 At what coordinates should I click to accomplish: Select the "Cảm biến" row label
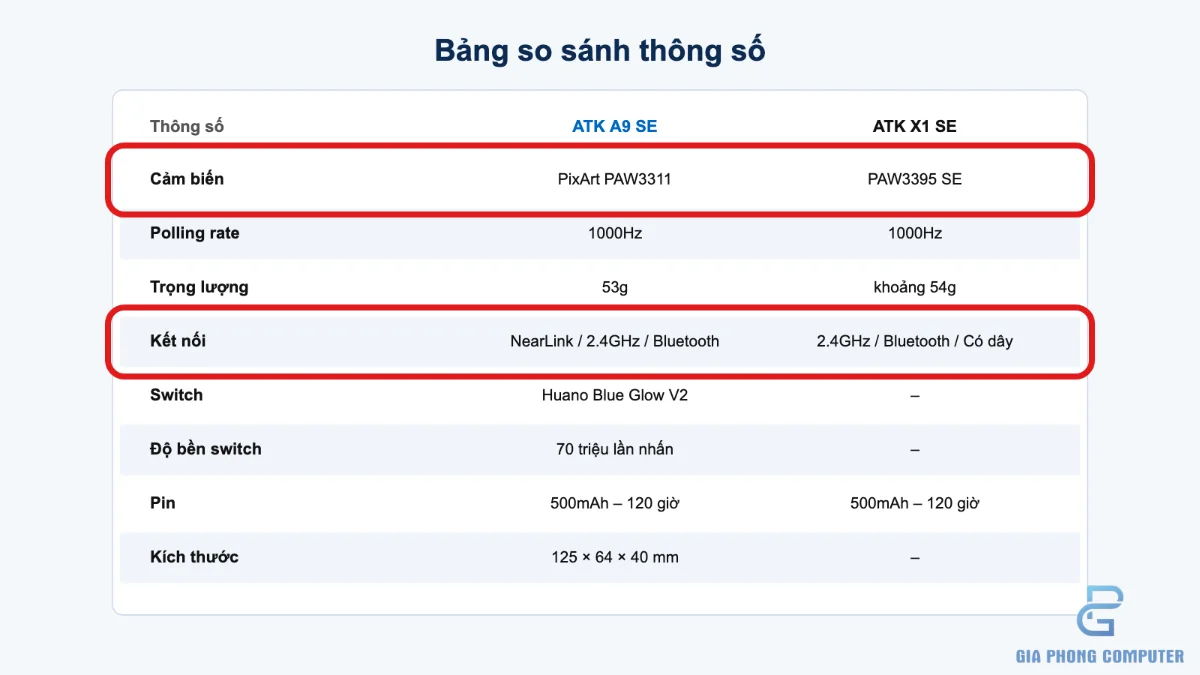click(187, 179)
